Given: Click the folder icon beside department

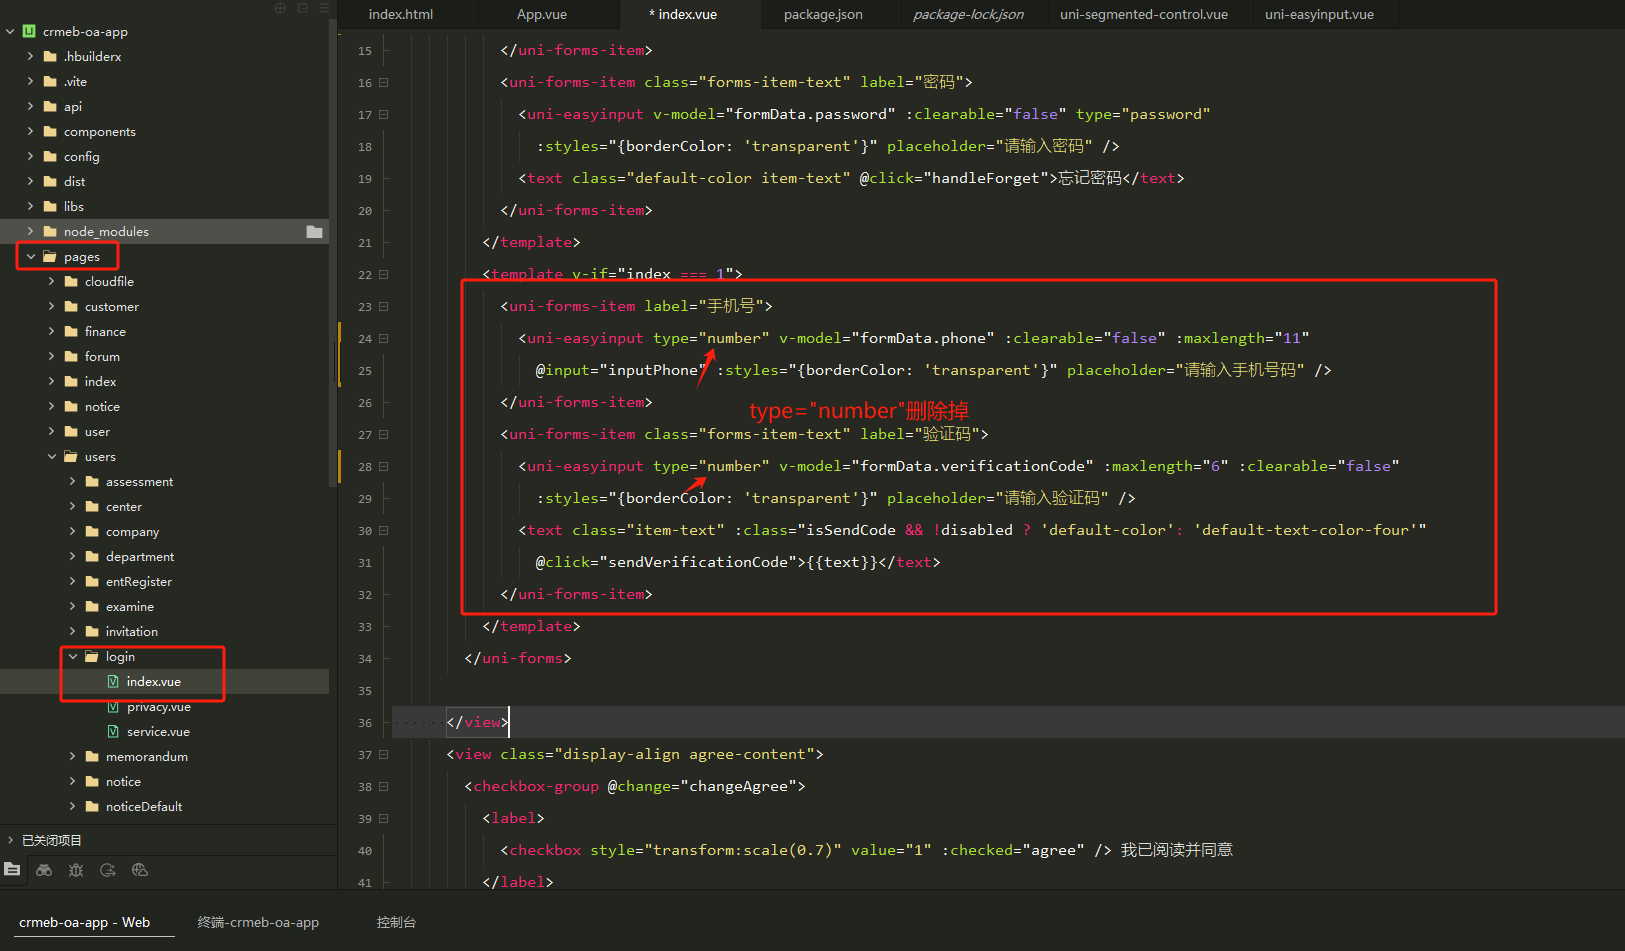Looking at the screenshot, I should (92, 556).
